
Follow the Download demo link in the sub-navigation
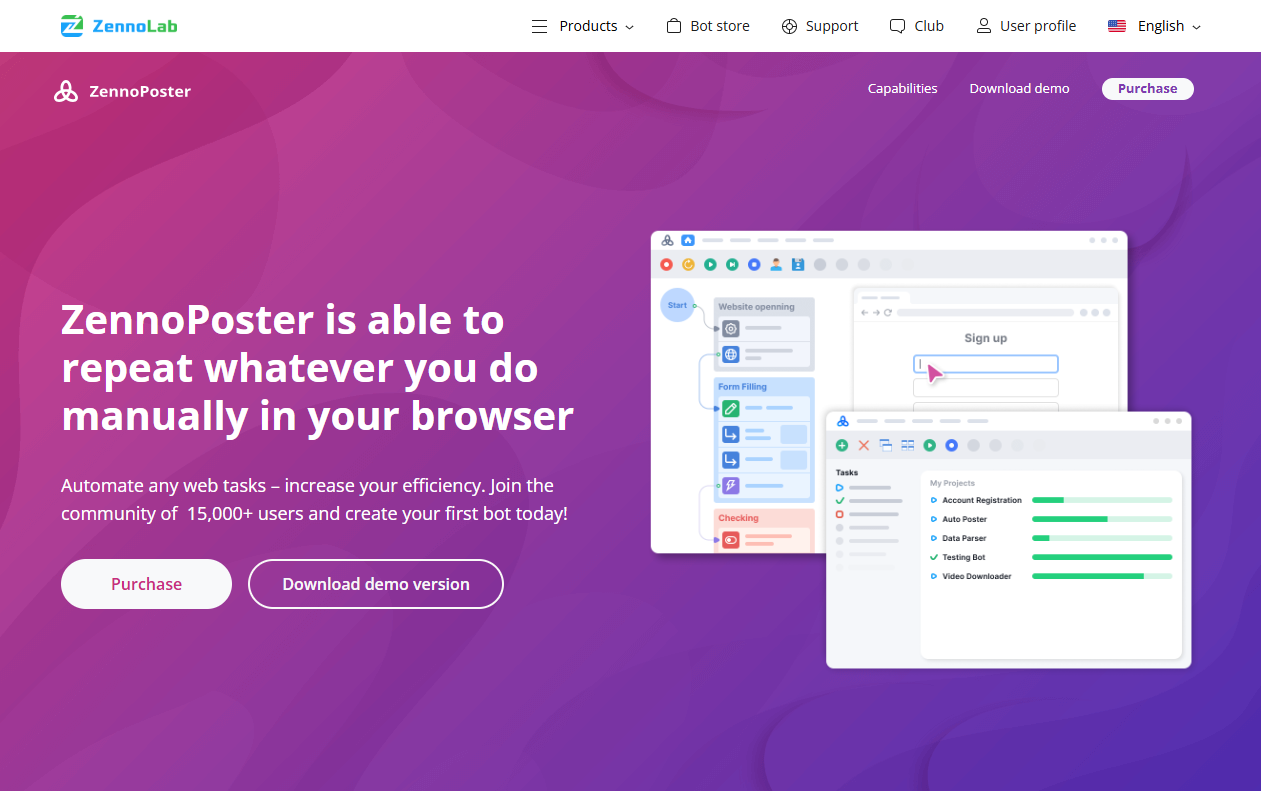pyautogui.click(x=1019, y=88)
